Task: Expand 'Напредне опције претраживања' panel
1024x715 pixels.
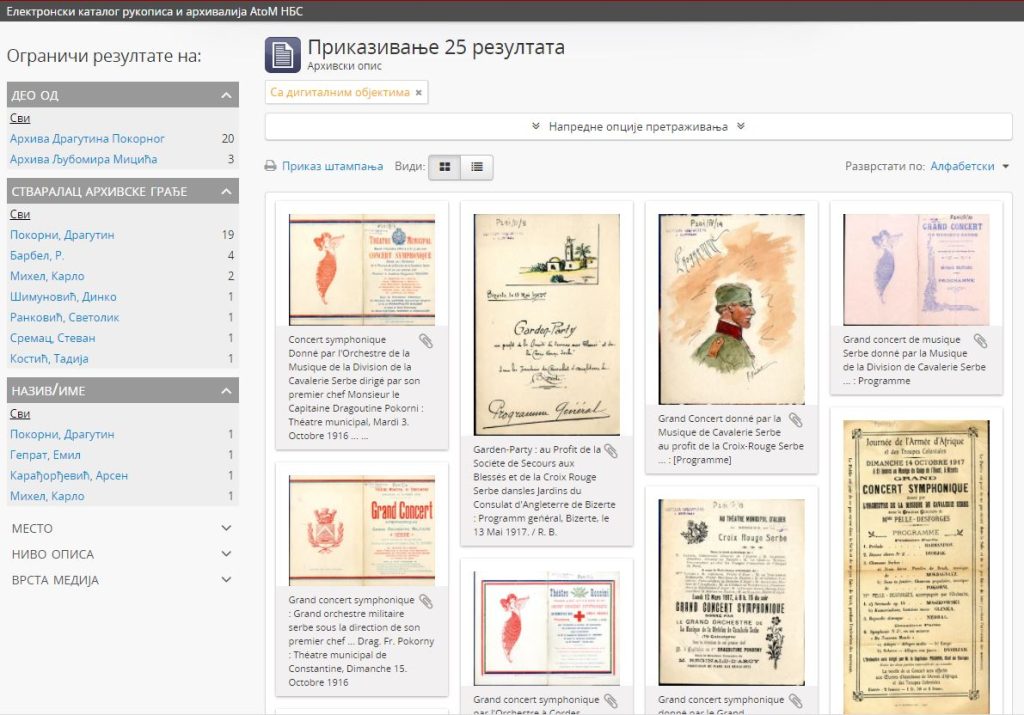Action: (x=638, y=127)
